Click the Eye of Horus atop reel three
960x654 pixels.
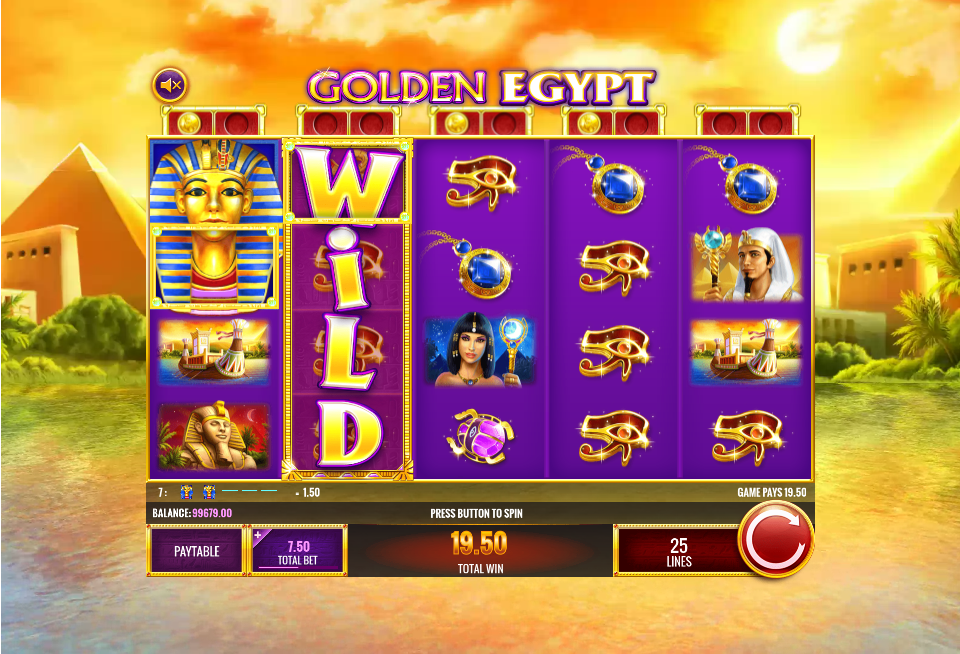click(x=481, y=182)
